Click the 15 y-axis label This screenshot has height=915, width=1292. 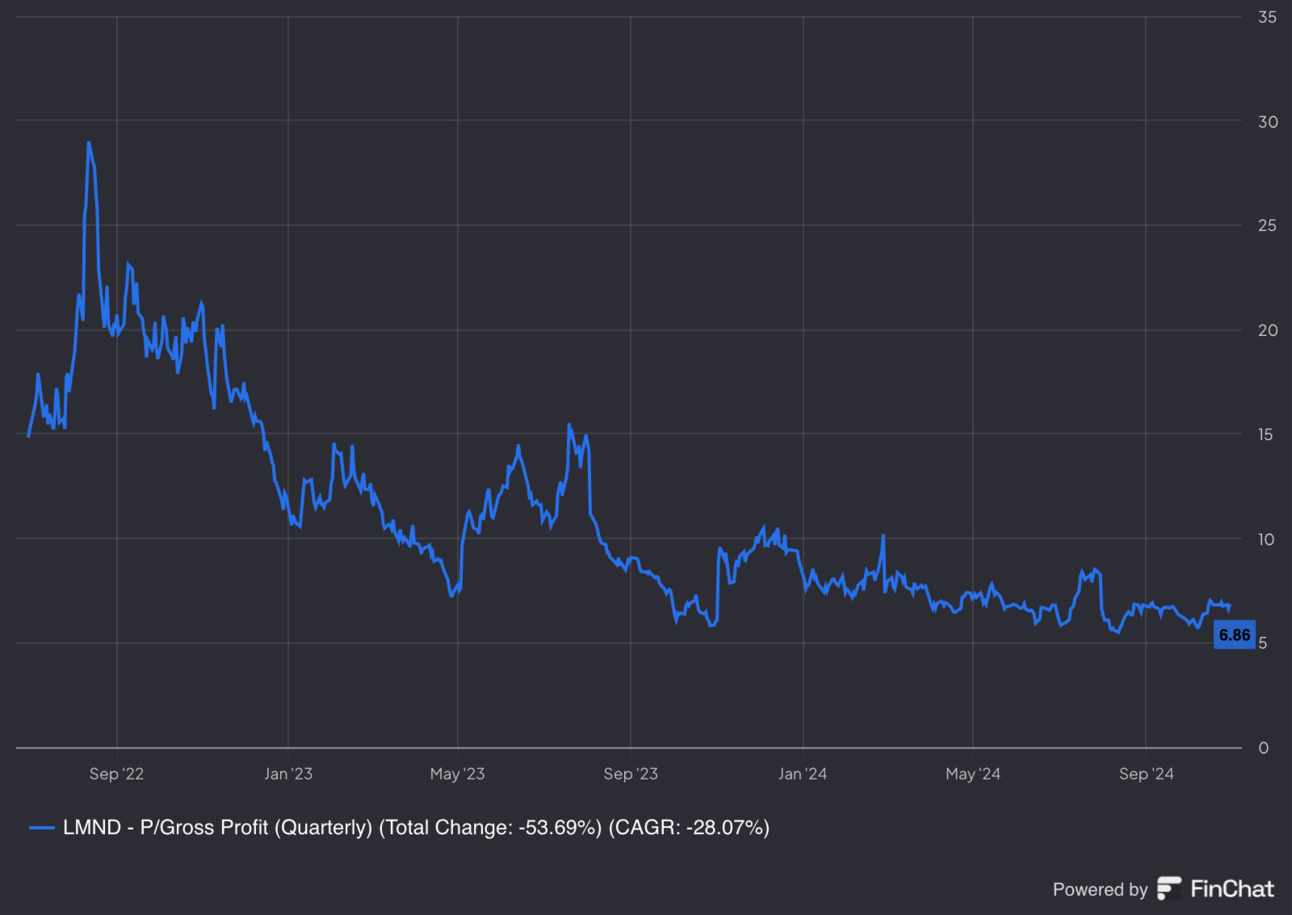point(1268,434)
